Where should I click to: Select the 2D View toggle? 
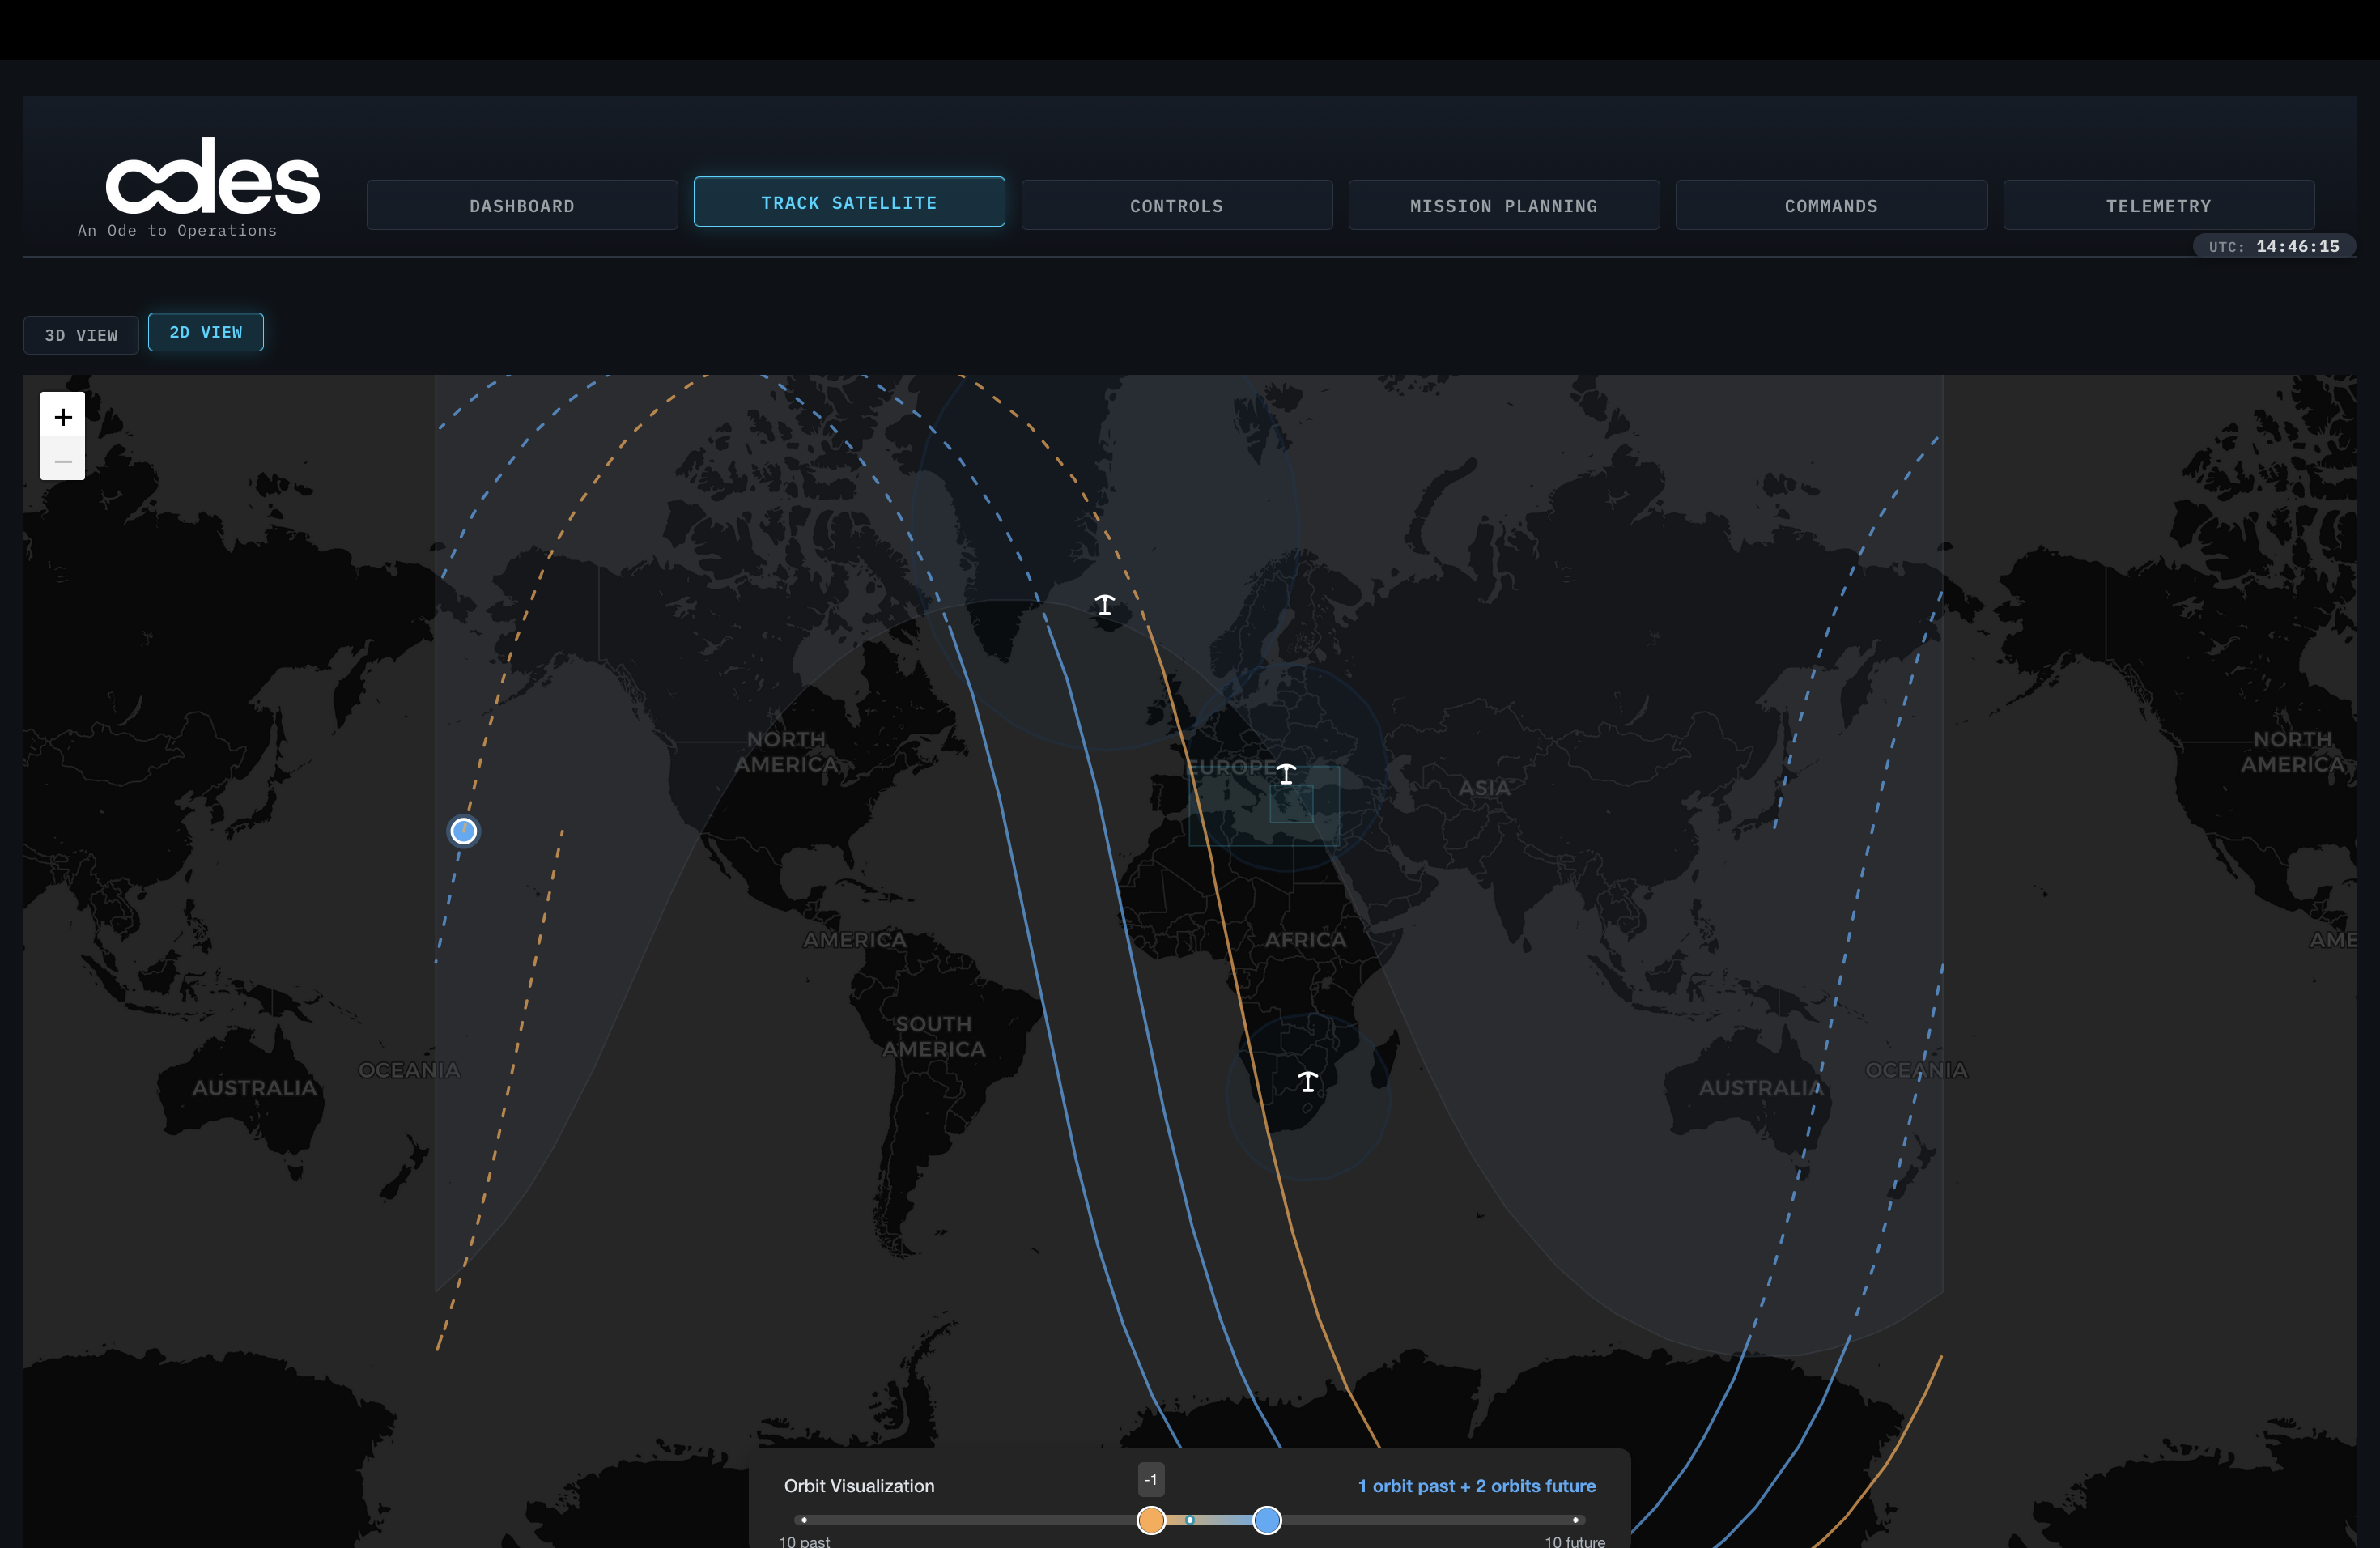206,332
